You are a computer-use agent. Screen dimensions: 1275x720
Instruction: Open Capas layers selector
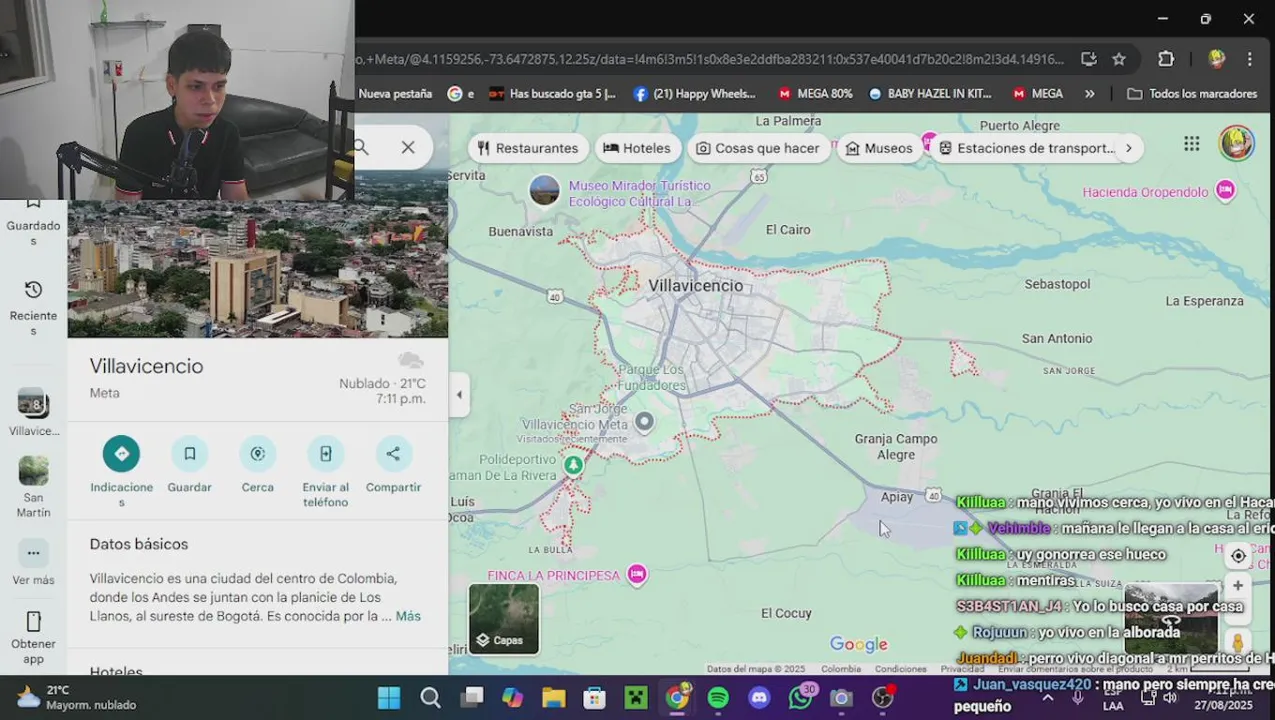click(x=504, y=618)
